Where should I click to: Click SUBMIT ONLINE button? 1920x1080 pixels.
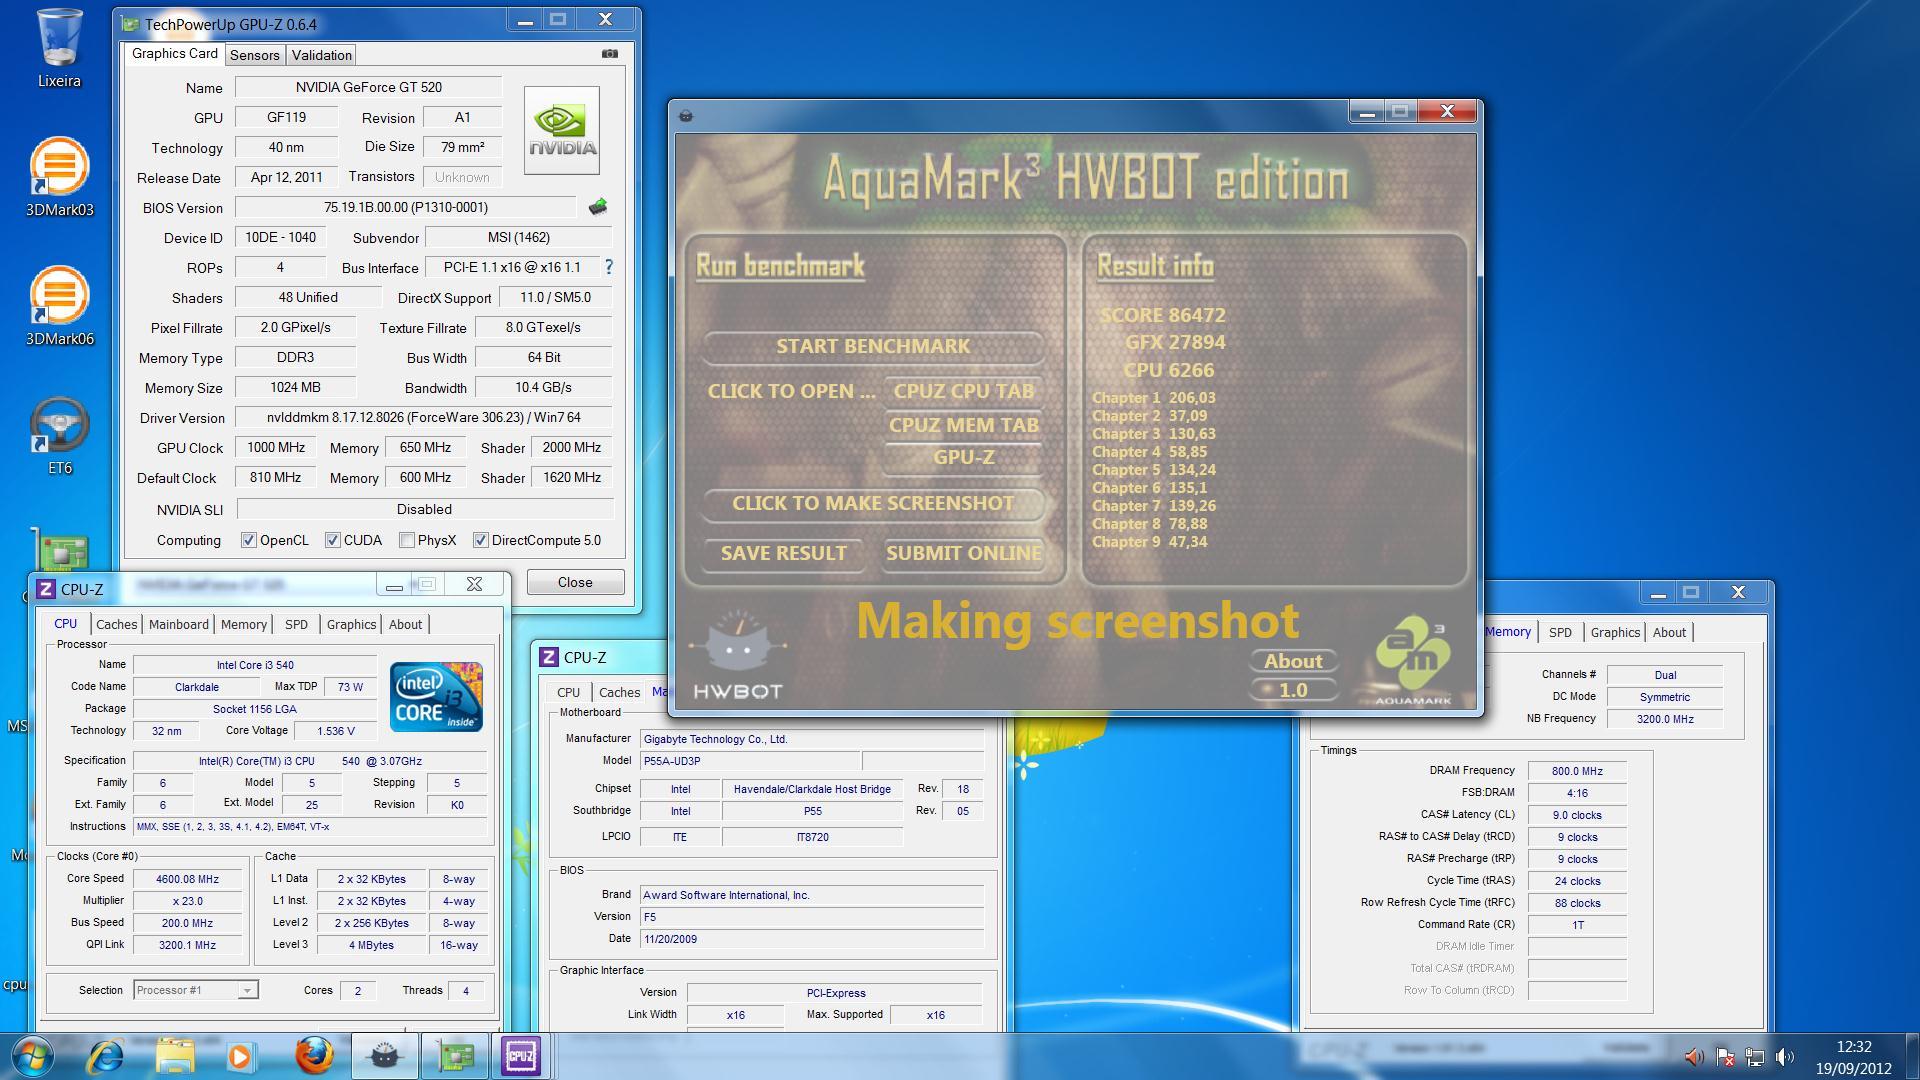963,553
